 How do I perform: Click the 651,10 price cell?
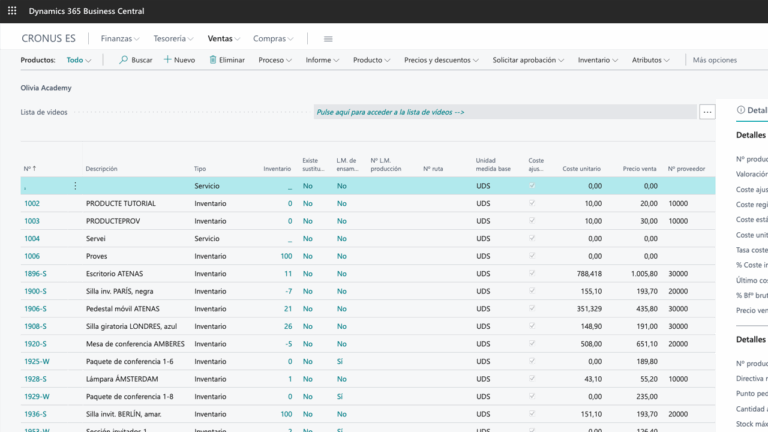[x=645, y=344]
